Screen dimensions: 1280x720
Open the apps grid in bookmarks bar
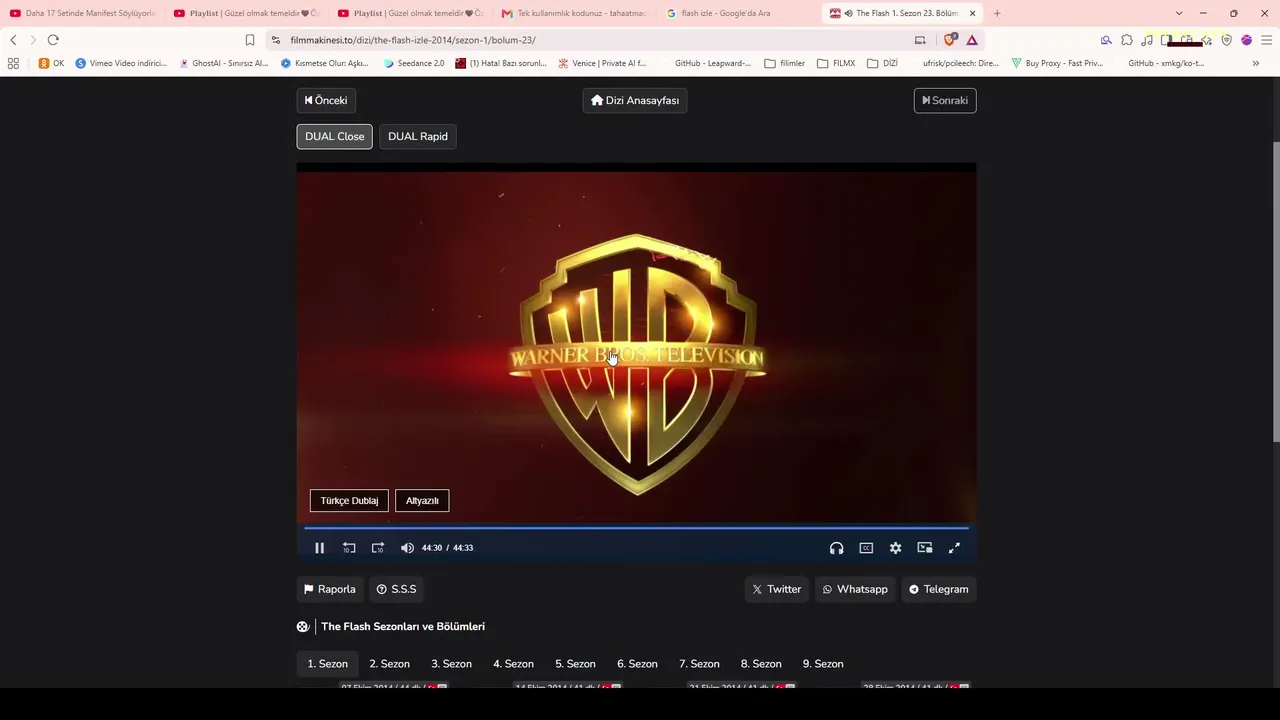[x=13, y=63]
